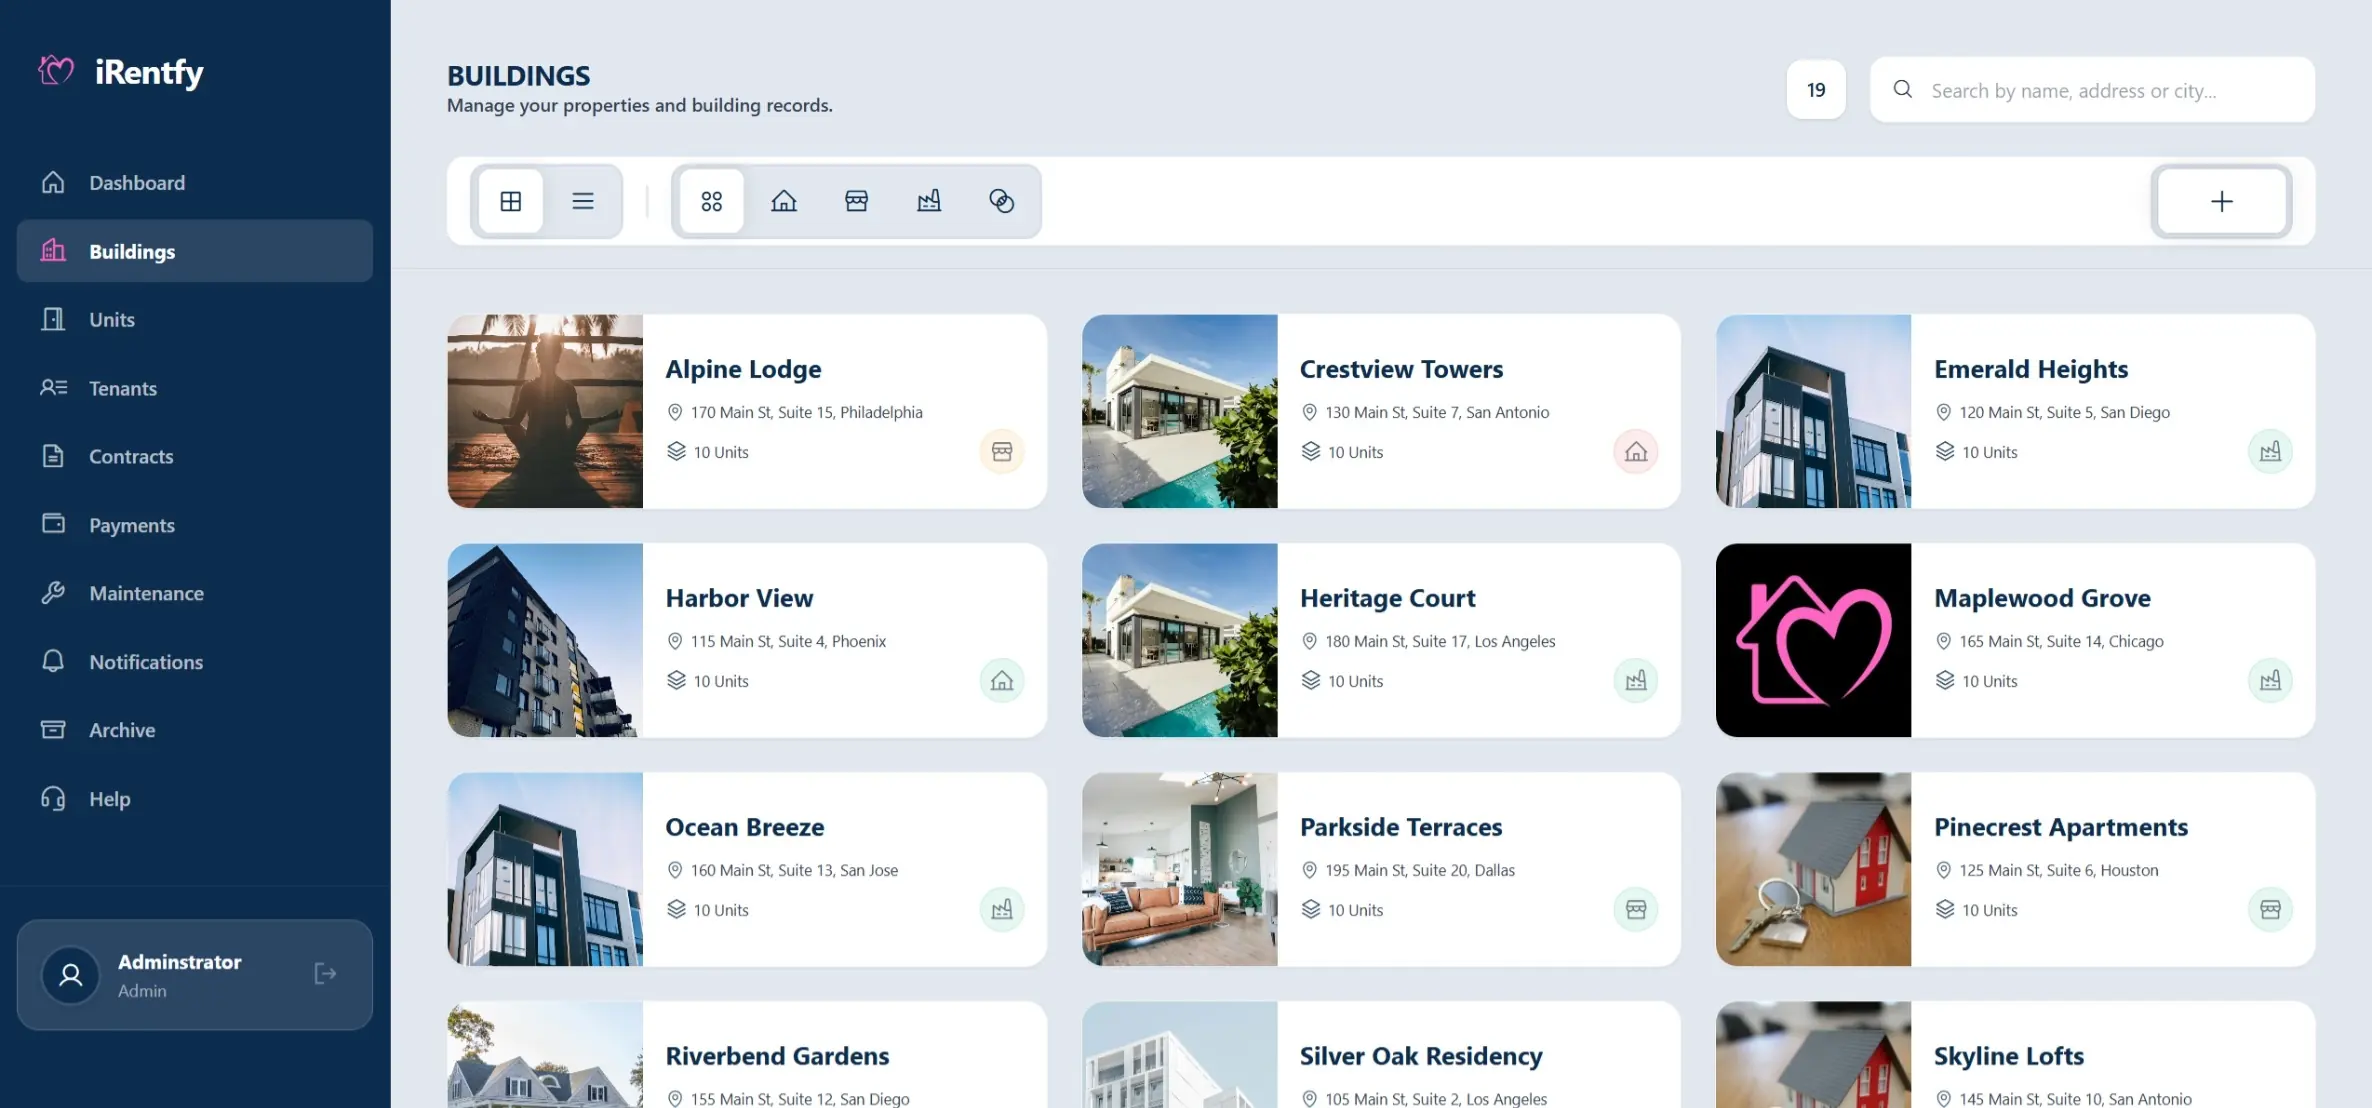Go to Maintenance
The image size is (2372, 1108).
[x=195, y=594]
